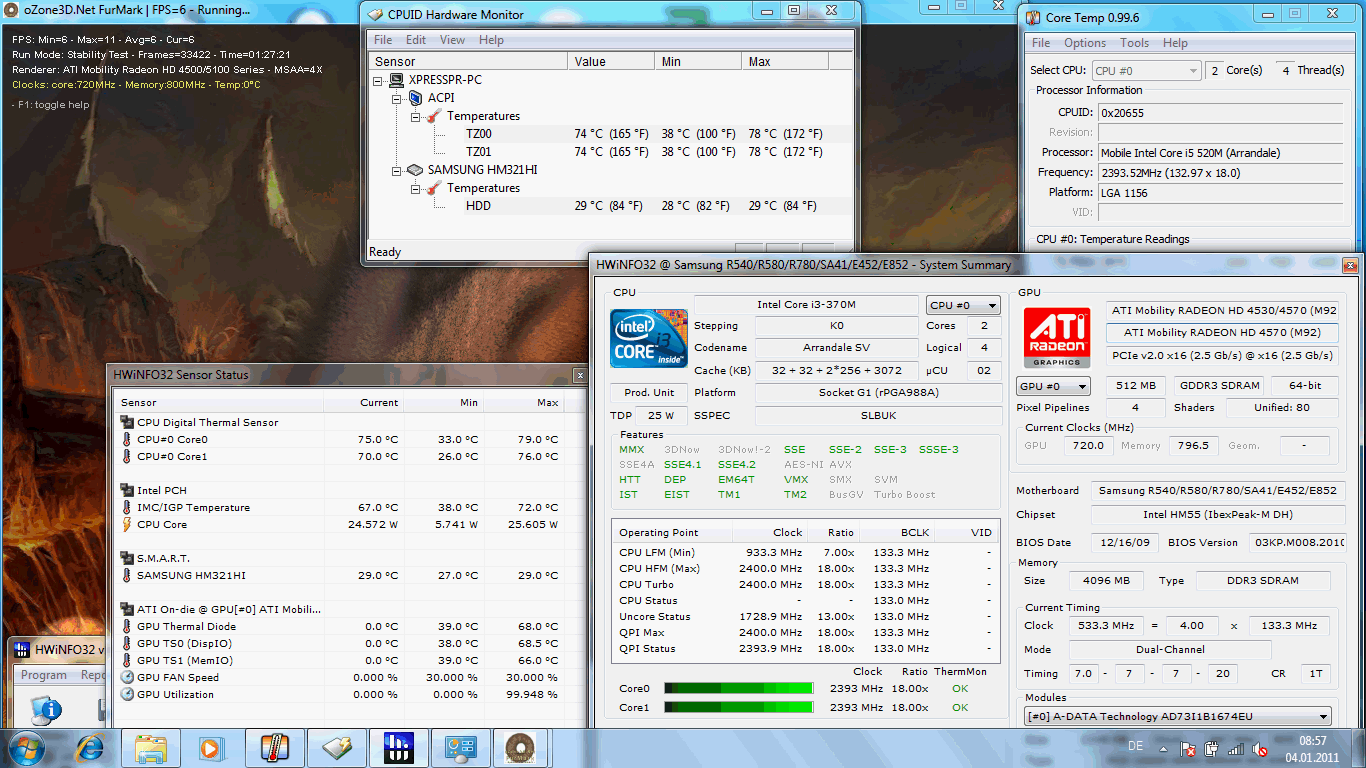1366x768 pixels.
Task: Click the thermometer icon beside IMC/IGP Temperature
Action: [127, 507]
